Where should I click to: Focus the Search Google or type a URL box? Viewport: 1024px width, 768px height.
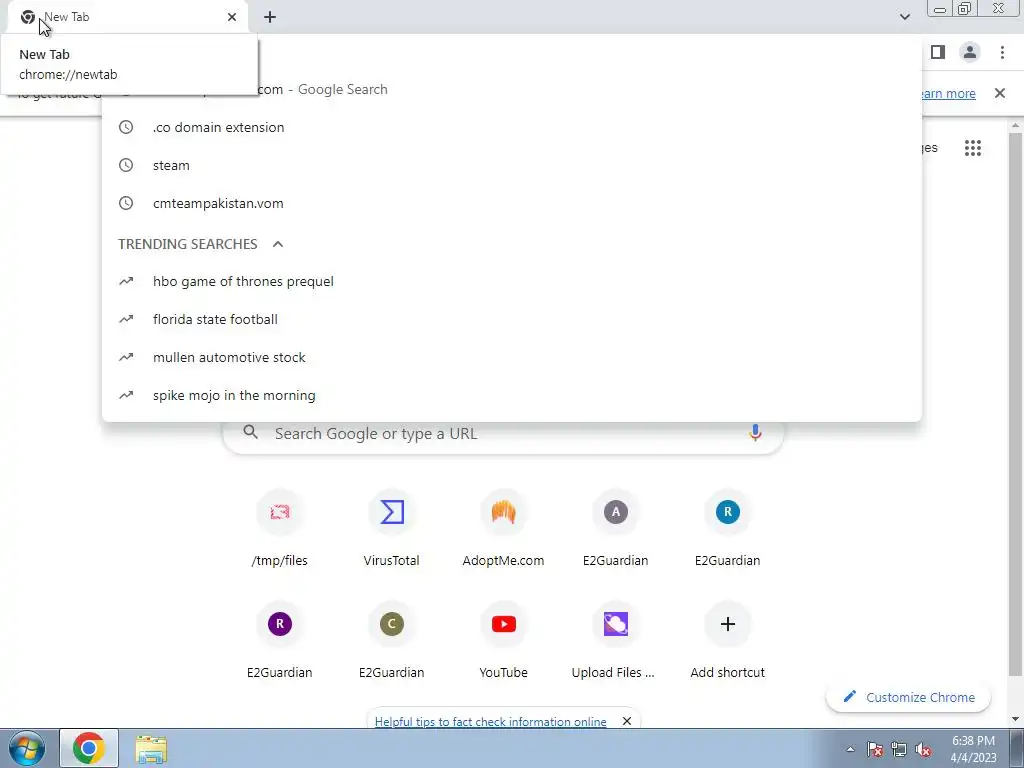[x=503, y=434]
